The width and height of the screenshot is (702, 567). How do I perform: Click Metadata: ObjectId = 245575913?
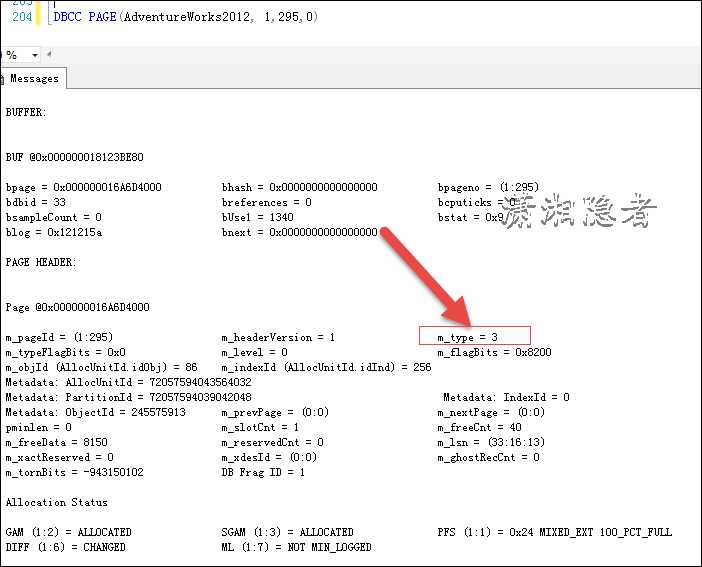95,412
